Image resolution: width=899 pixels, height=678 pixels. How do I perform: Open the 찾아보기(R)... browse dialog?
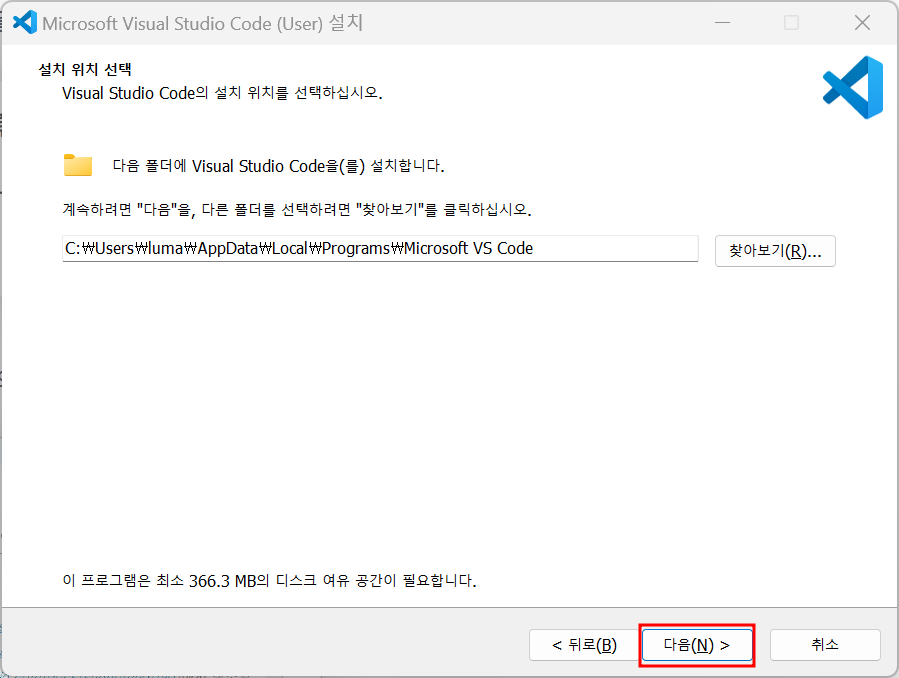tap(775, 251)
